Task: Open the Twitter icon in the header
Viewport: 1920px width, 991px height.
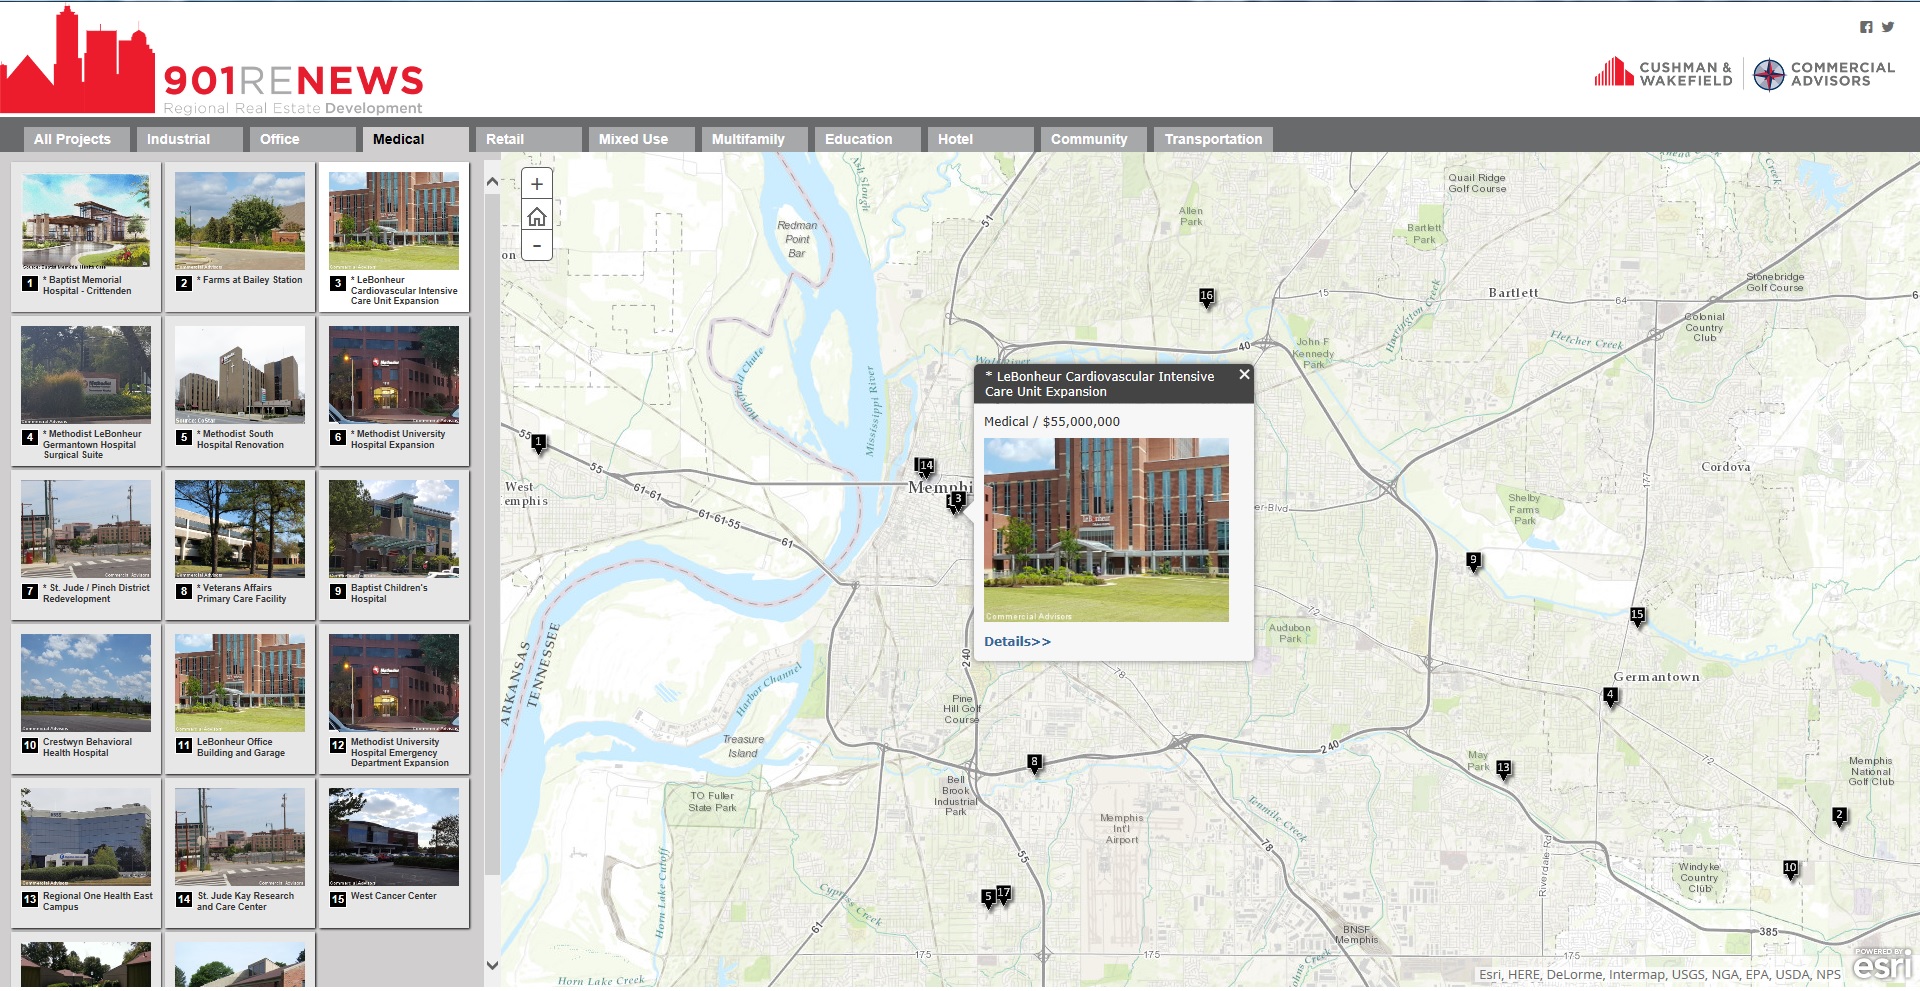Action: pos(1888,27)
